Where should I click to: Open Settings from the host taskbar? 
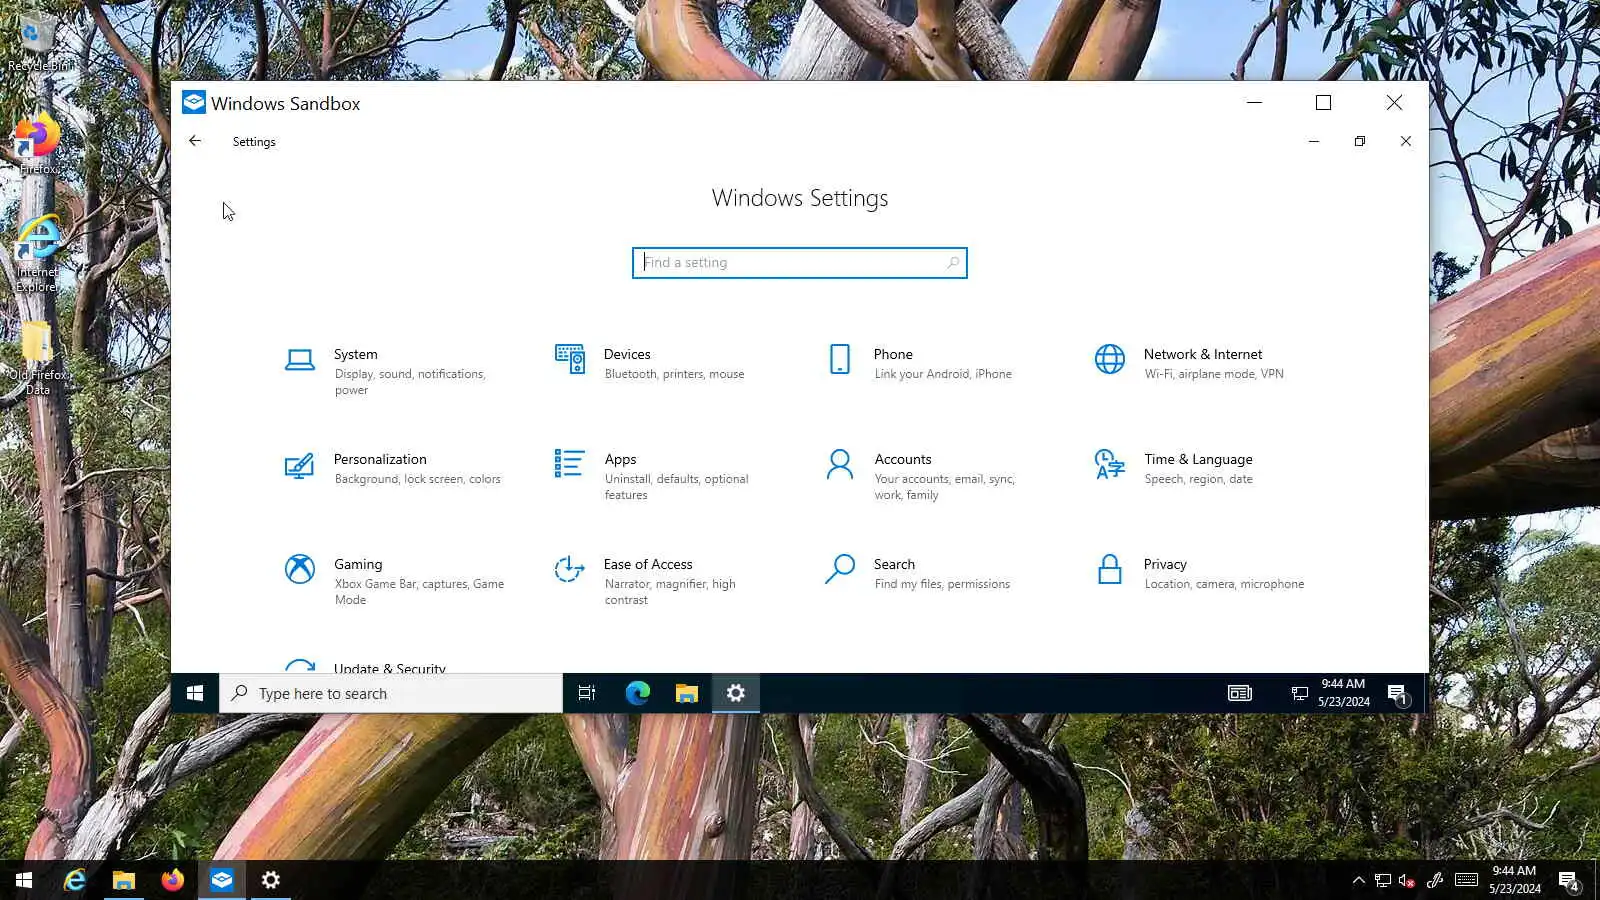270,880
